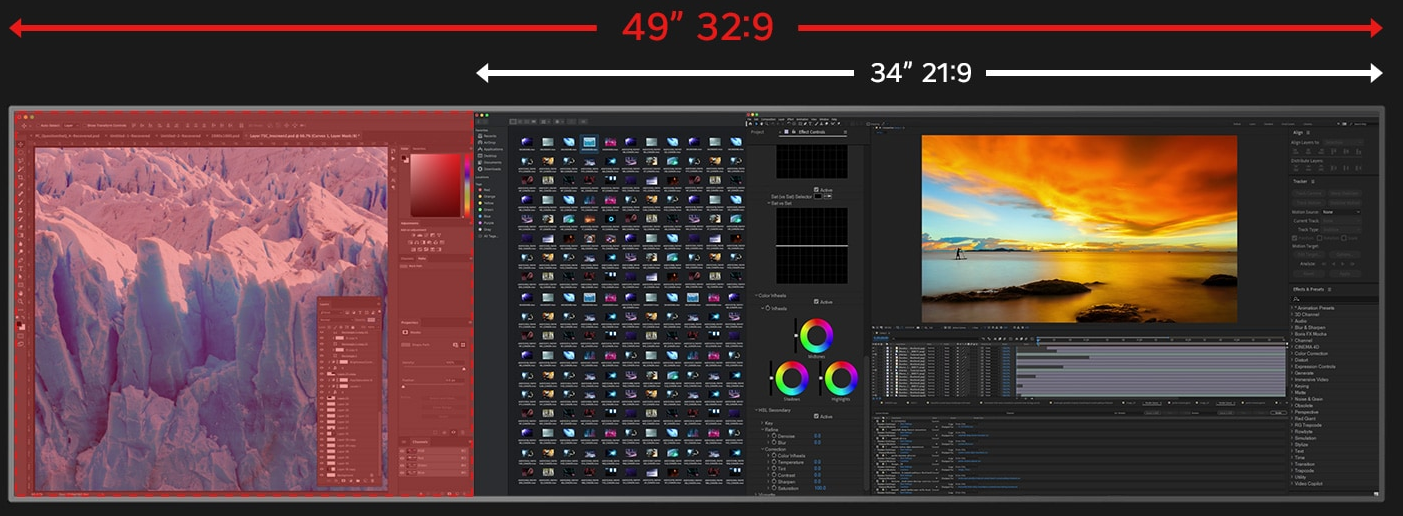
Task: Toggle the Active checkbox under Color Wheels
Action: tap(817, 301)
